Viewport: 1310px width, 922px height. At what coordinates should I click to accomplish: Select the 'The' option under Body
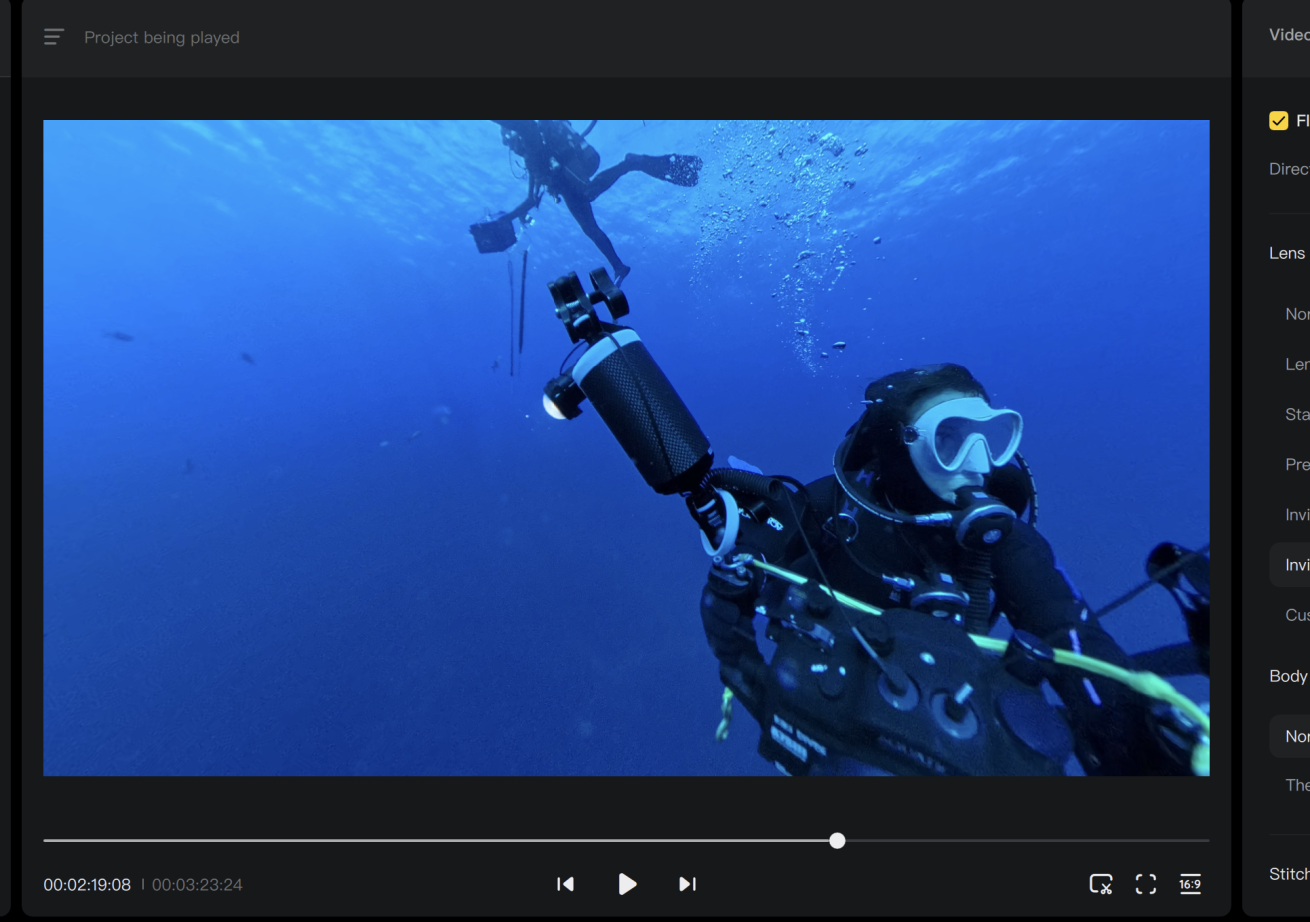[x=1296, y=785]
